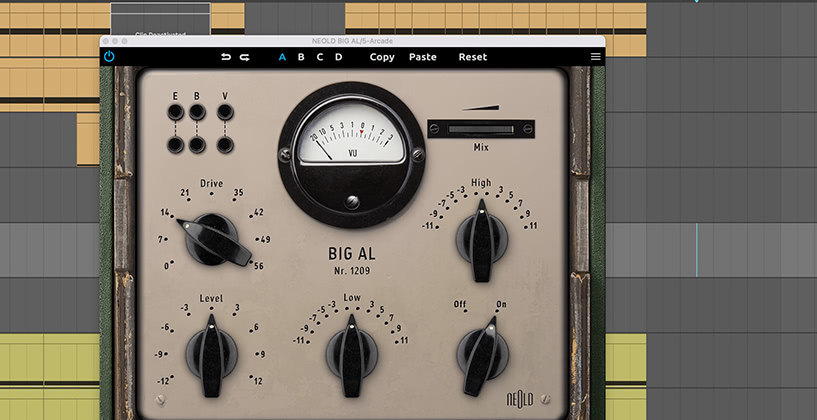
Task: Select preset slot D
Action: [x=339, y=57]
